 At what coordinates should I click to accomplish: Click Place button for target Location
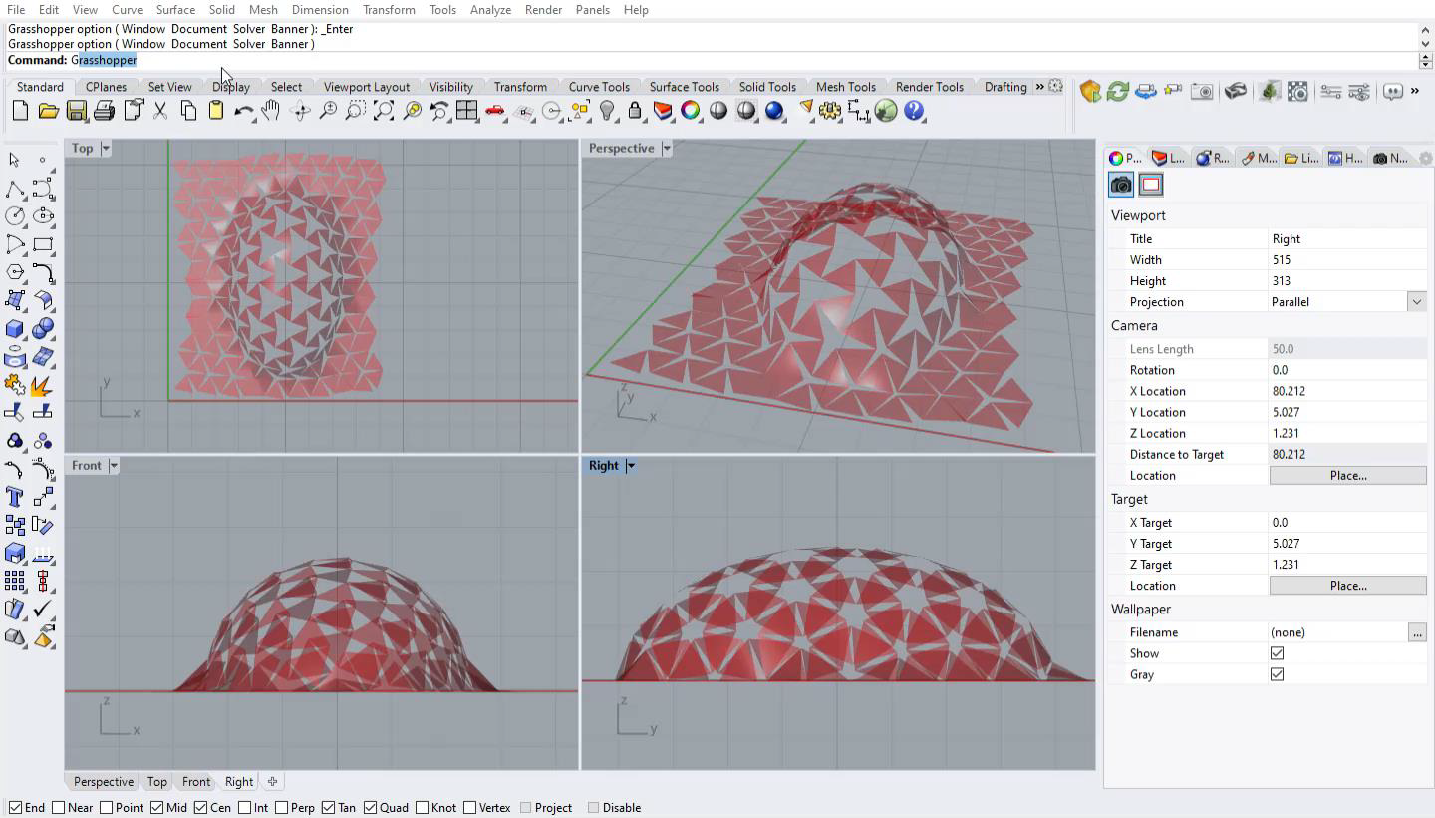tap(1348, 586)
